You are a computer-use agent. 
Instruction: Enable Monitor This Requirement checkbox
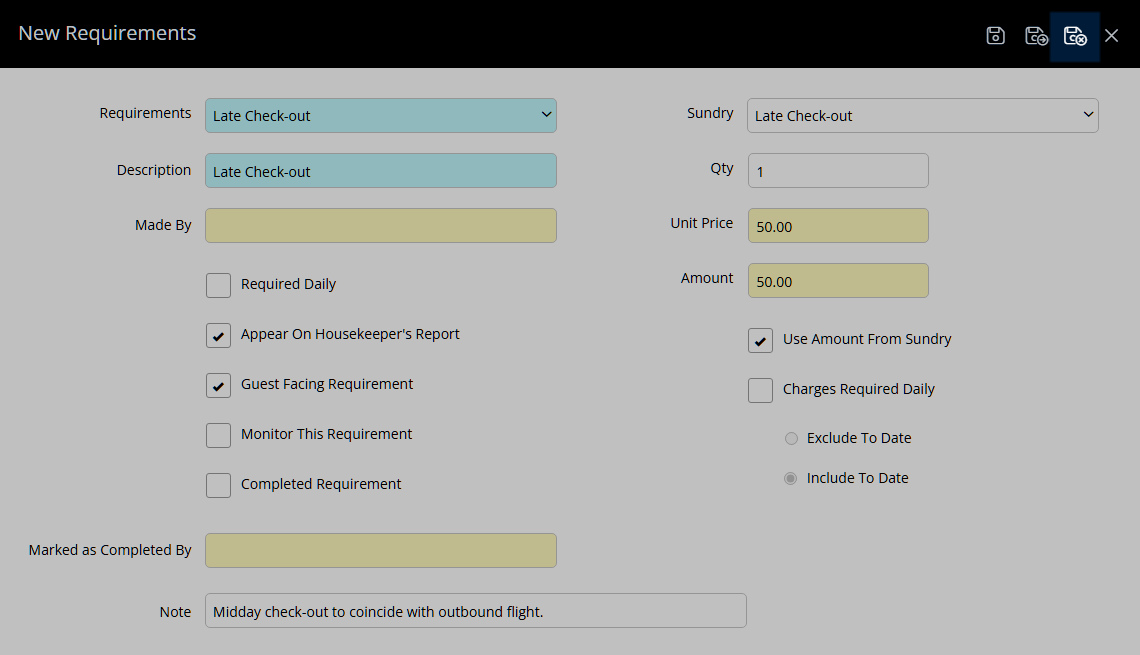click(x=218, y=435)
